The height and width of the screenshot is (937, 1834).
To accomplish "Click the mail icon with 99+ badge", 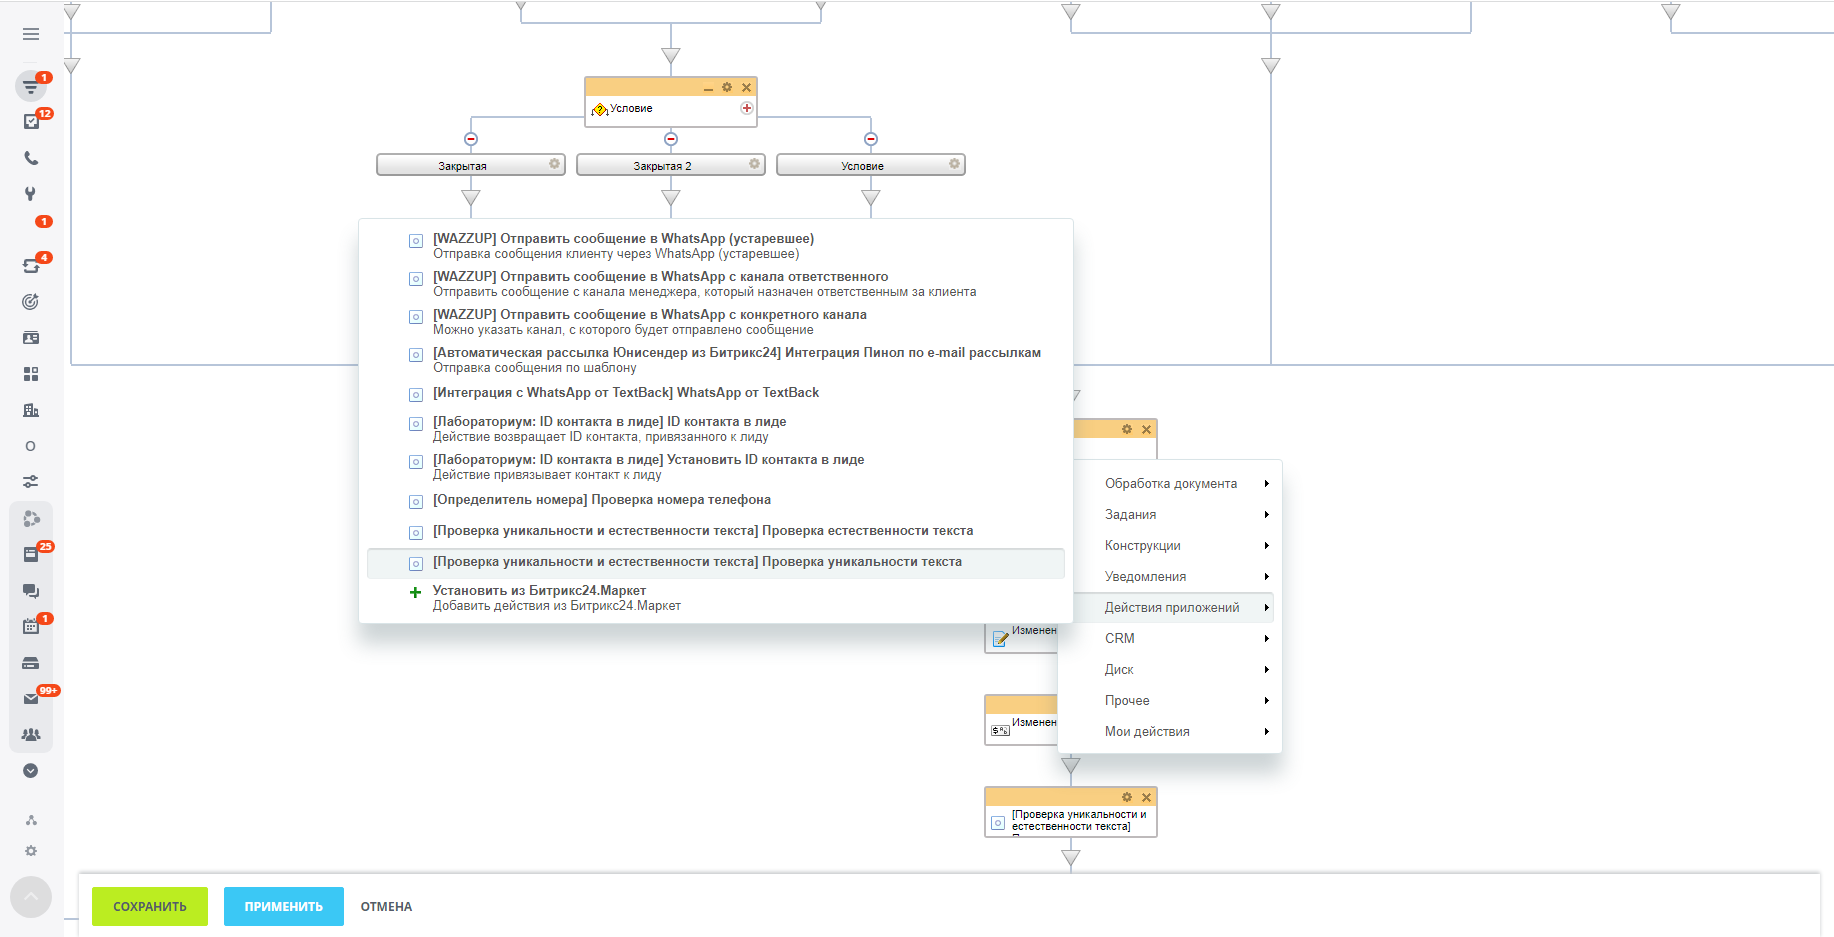I will click(31, 699).
